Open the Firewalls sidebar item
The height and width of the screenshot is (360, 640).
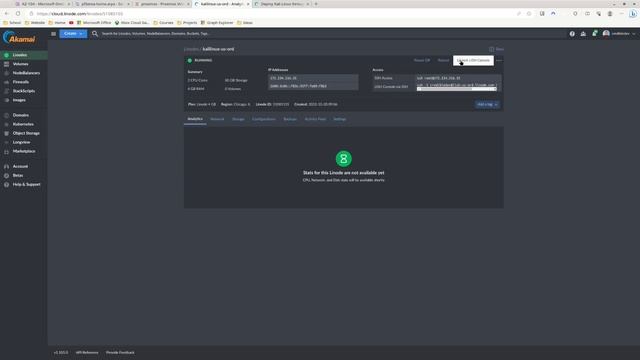[20, 82]
